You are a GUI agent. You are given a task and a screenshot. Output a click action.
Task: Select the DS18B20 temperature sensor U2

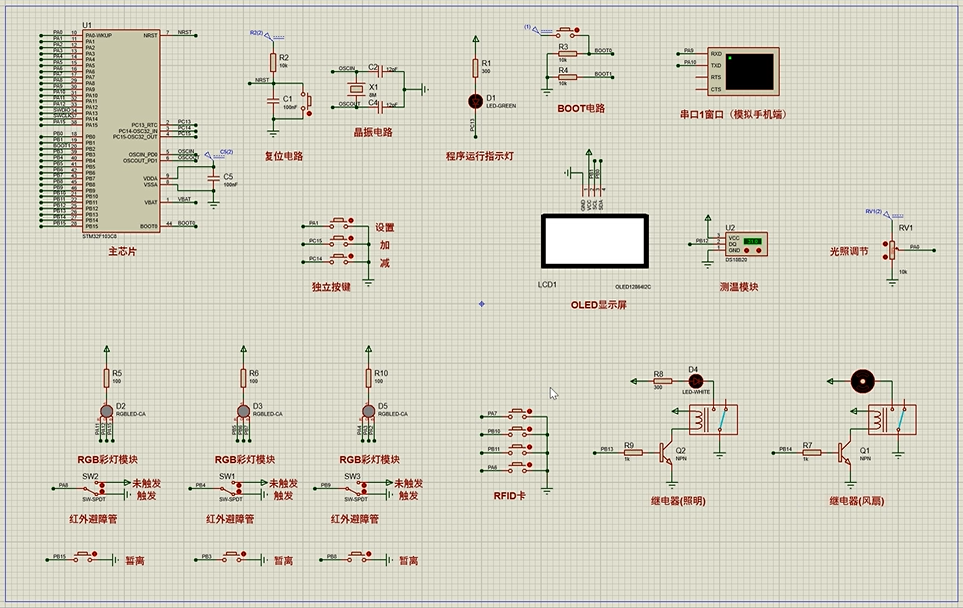point(748,242)
